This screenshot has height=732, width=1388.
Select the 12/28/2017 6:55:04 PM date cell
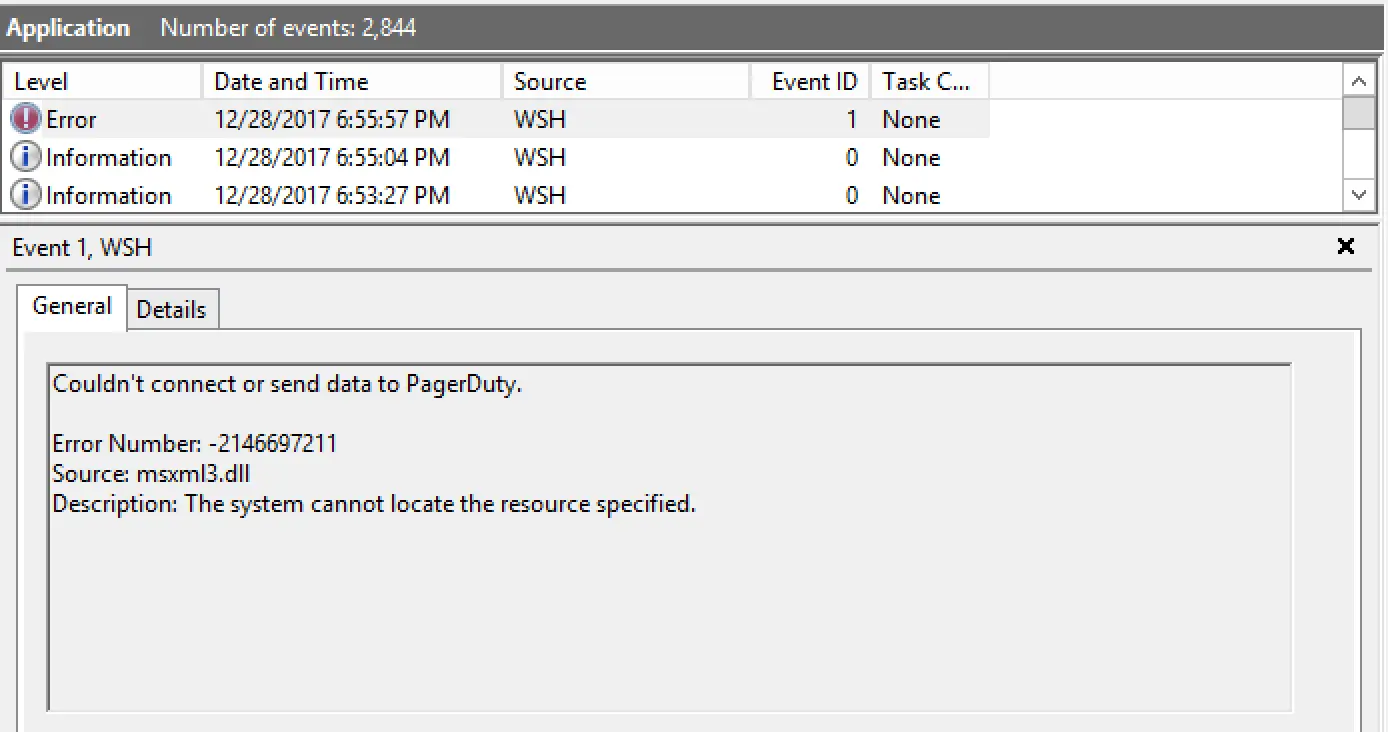pos(332,157)
